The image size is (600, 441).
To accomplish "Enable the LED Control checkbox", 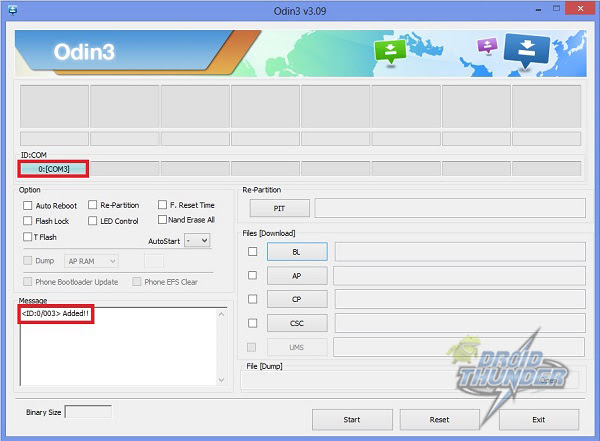I will [x=92, y=221].
